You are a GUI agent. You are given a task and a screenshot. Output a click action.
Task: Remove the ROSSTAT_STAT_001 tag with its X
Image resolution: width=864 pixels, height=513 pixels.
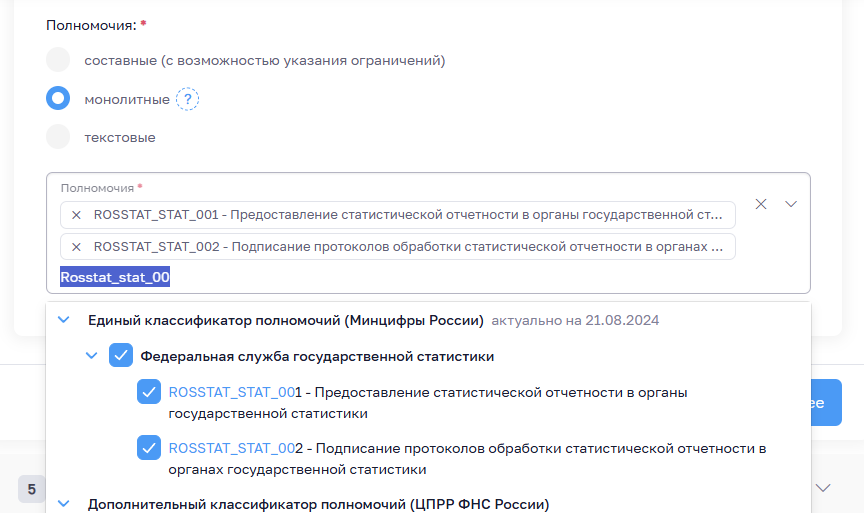pos(76,215)
